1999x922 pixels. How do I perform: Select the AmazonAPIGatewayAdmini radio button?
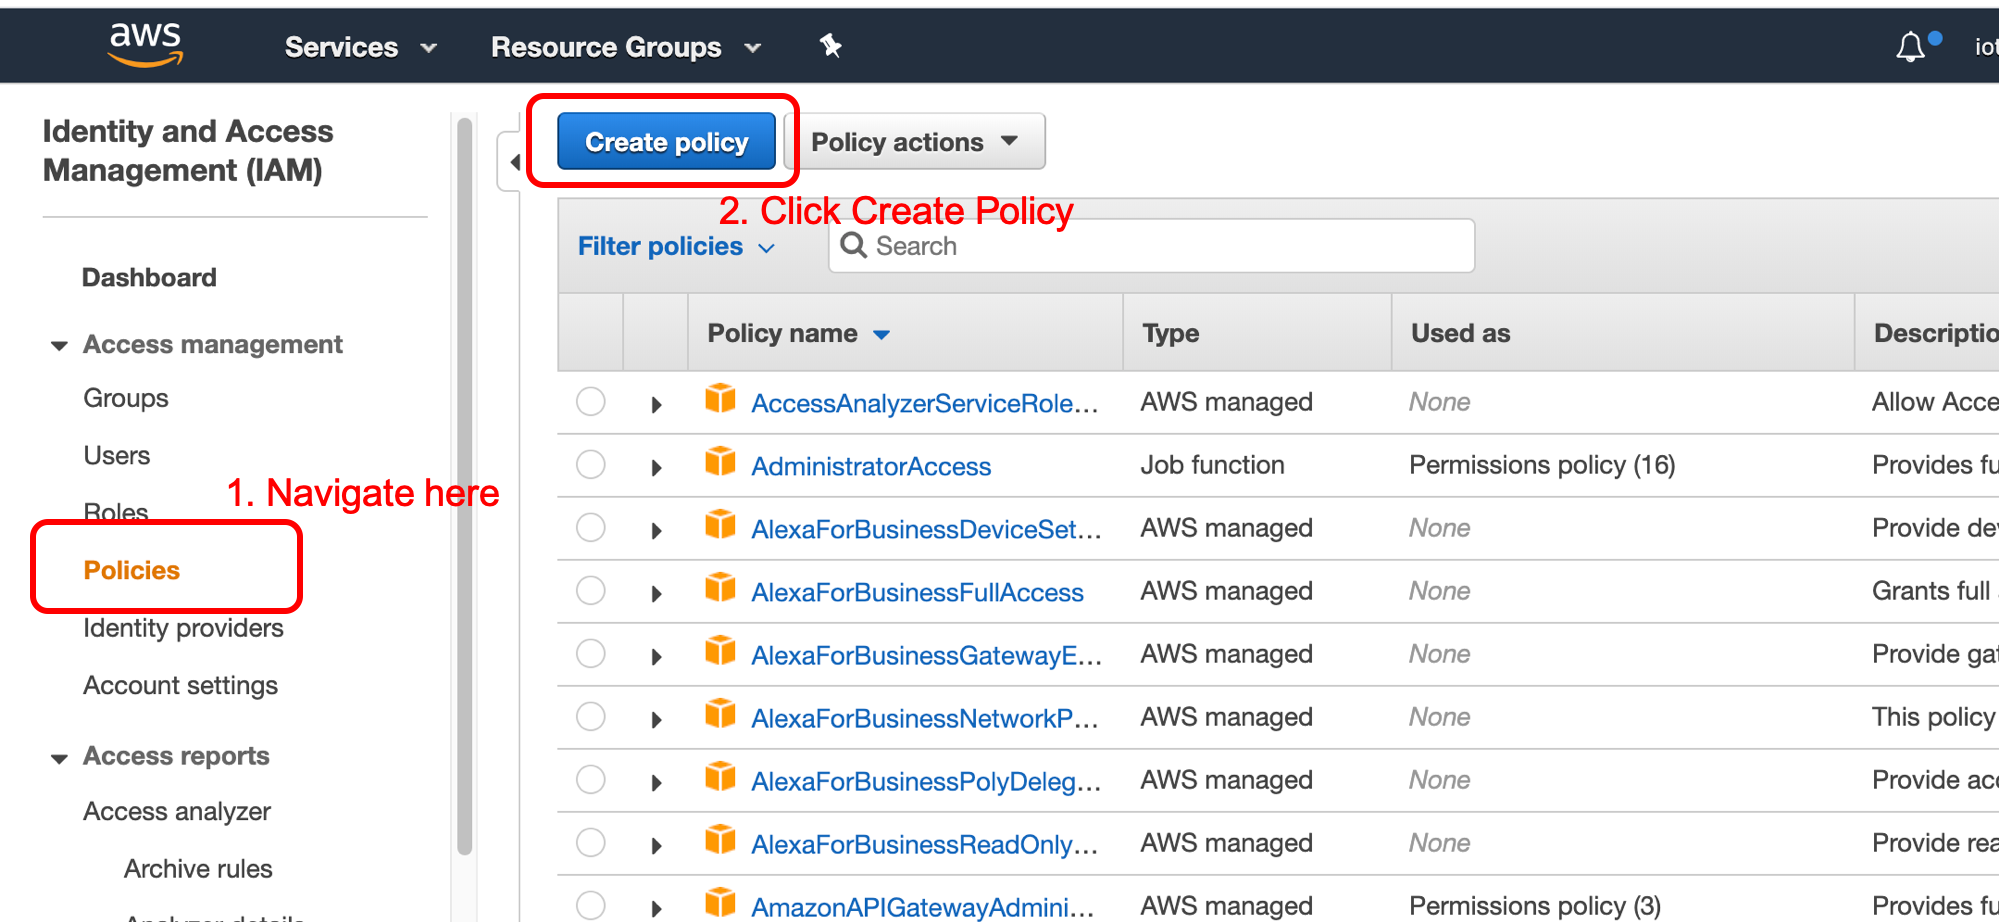(591, 905)
